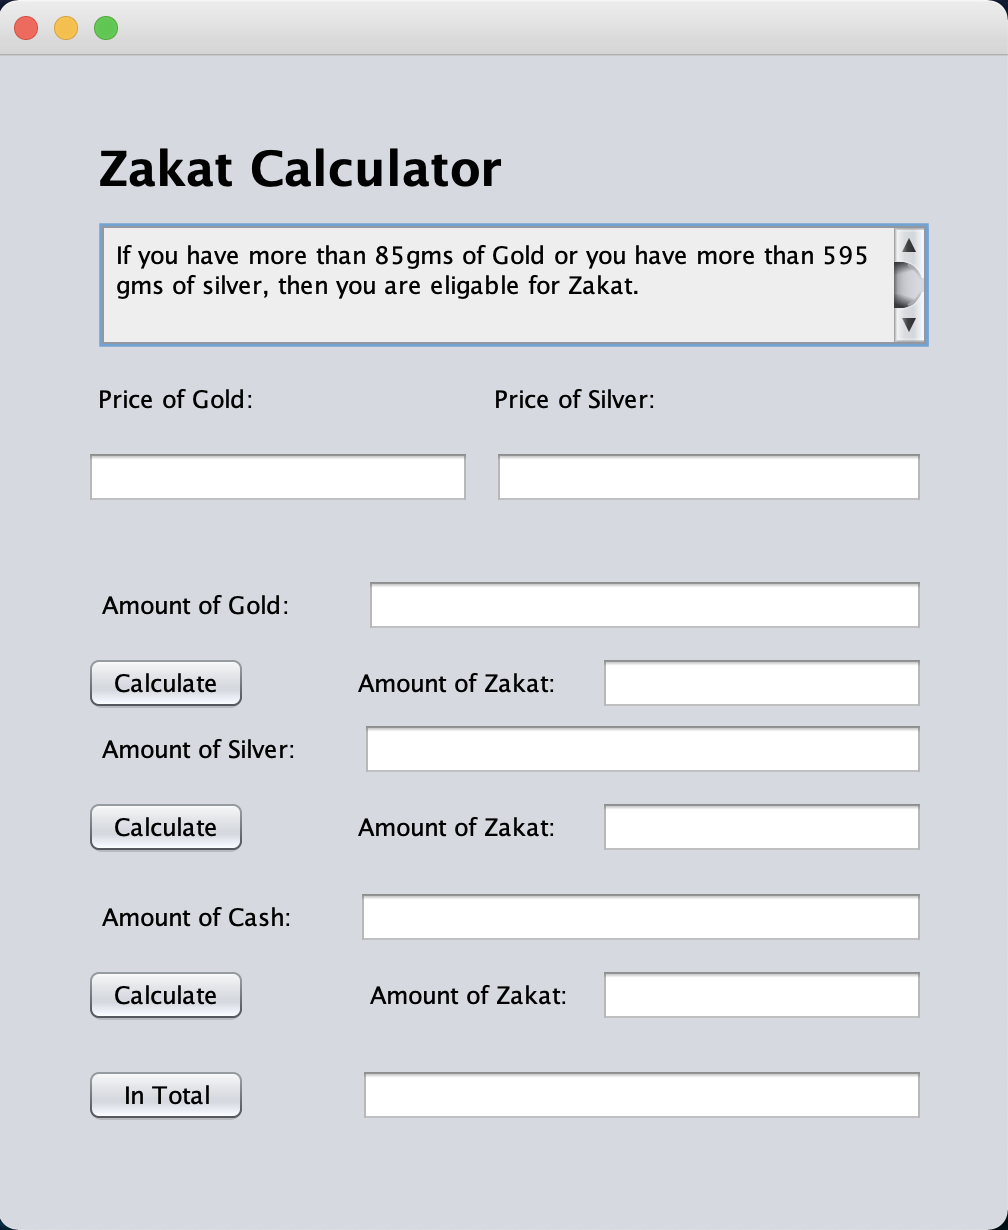Click the Zakat Calculator title text
Viewport: 1008px width, 1230px height.
300,169
